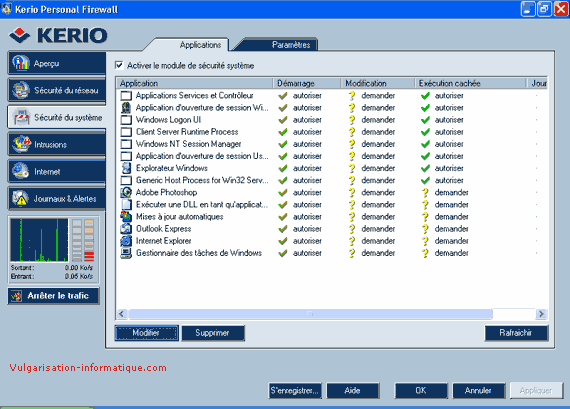Click the Application d'ouverture de session Wi... icon
This screenshot has height=409, width=570.
tap(126, 108)
